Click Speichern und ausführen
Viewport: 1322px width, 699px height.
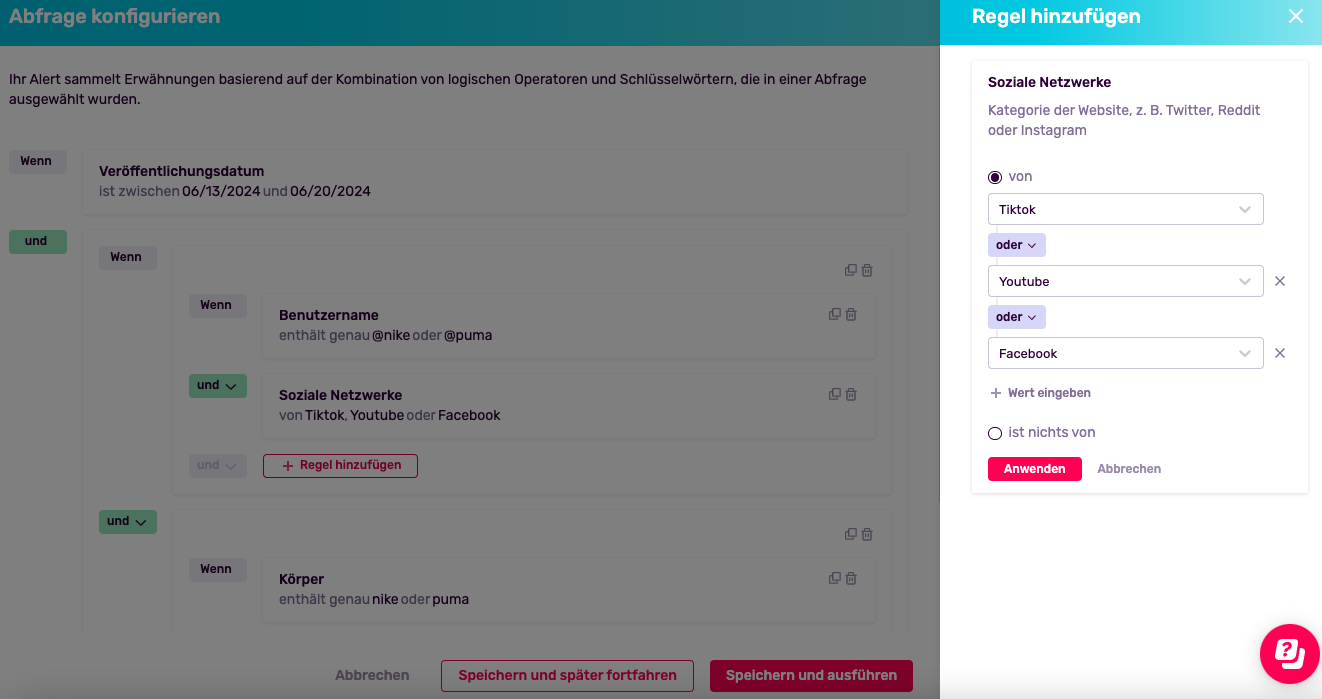[x=811, y=675]
